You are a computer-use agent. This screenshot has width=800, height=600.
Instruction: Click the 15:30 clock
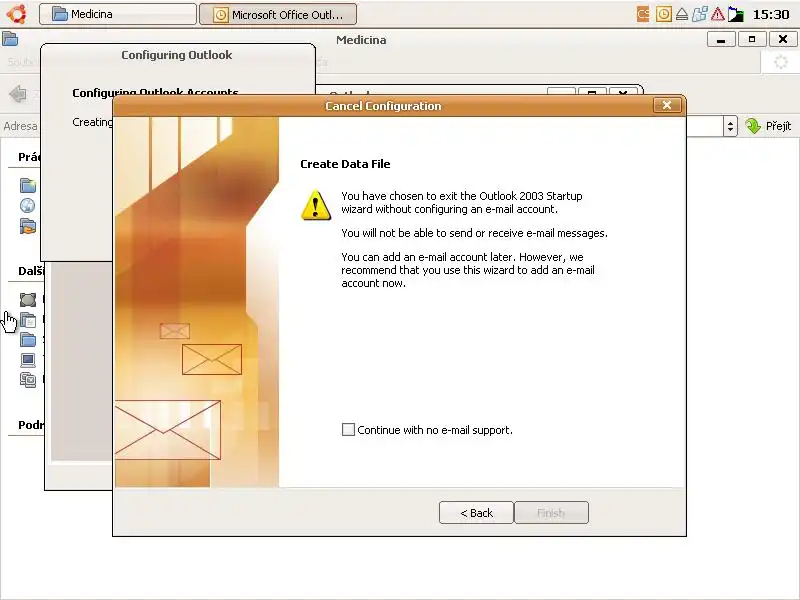(x=771, y=14)
